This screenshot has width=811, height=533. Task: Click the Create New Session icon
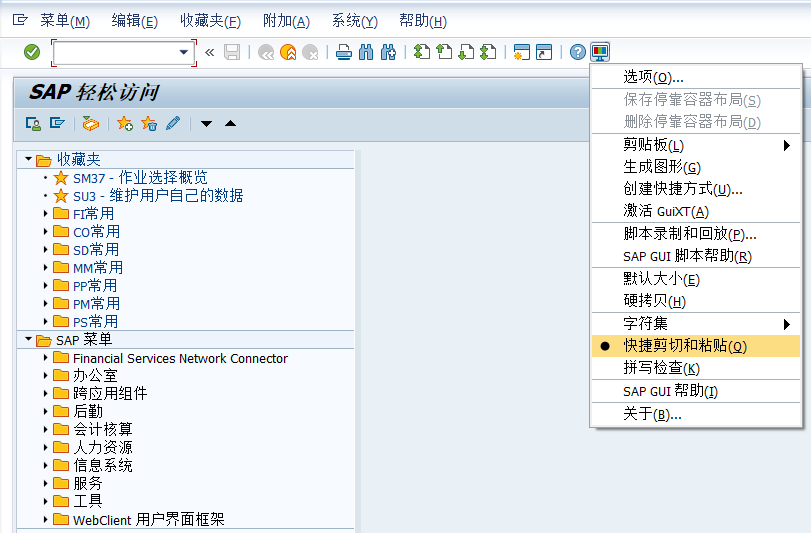pyautogui.click(x=521, y=52)
